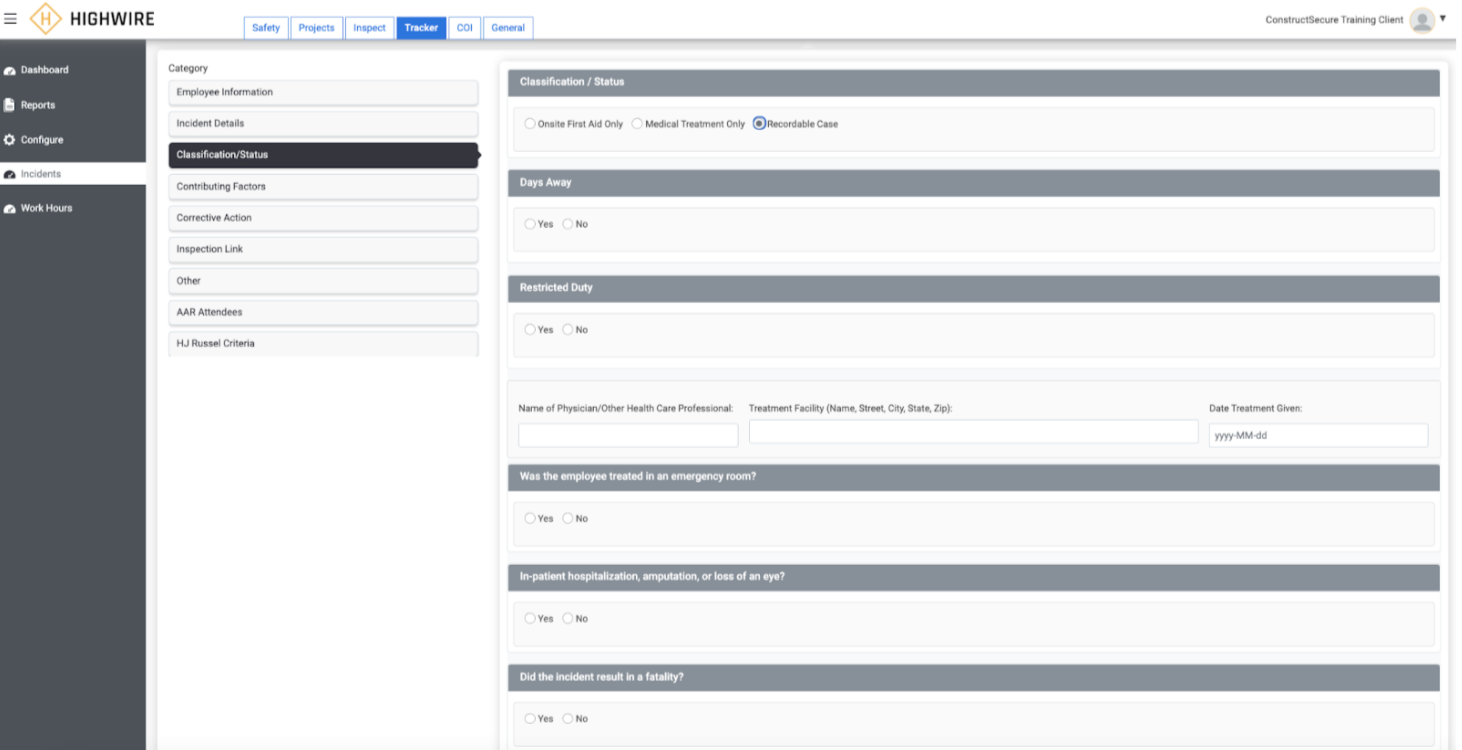Select Yes for incident fatality

[530, 719]
